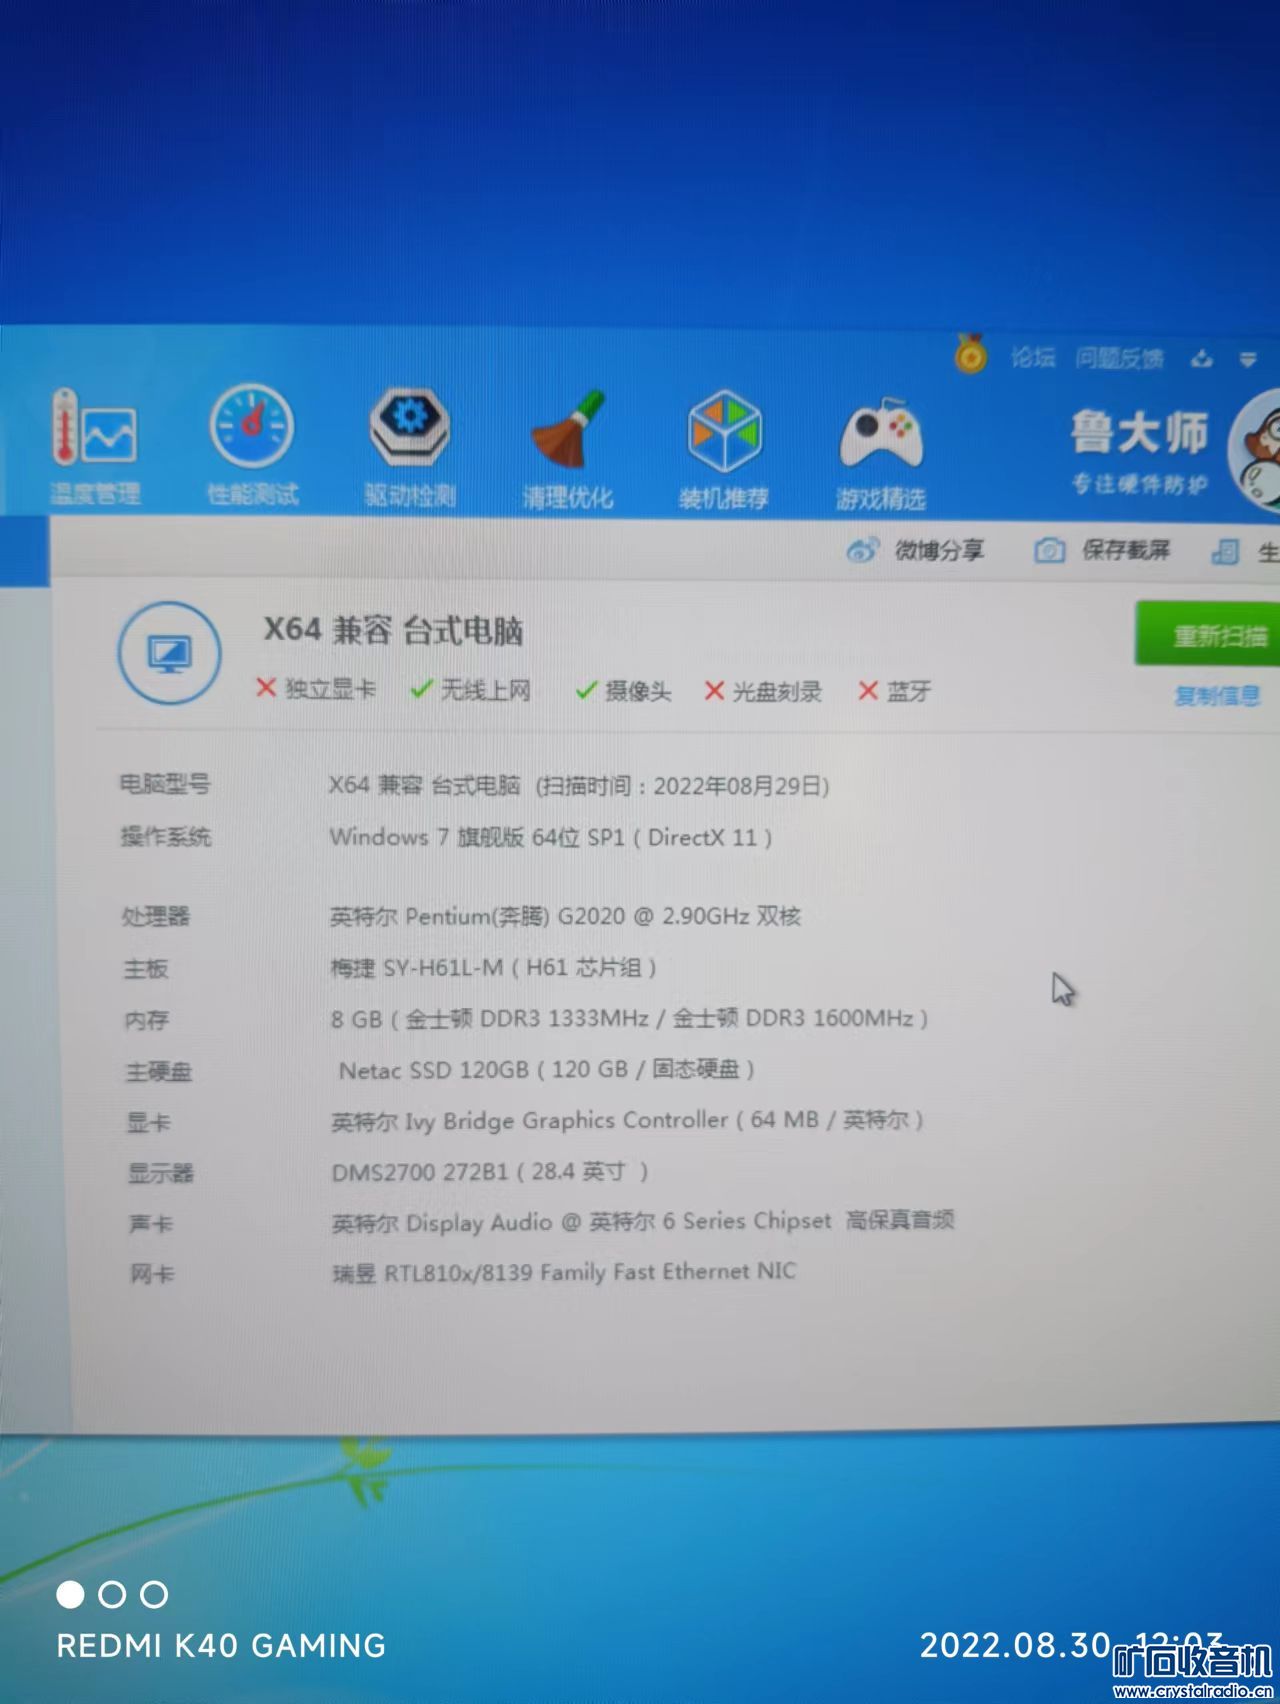
Task: Select the 声卡 label
Action: (151, 1224)
